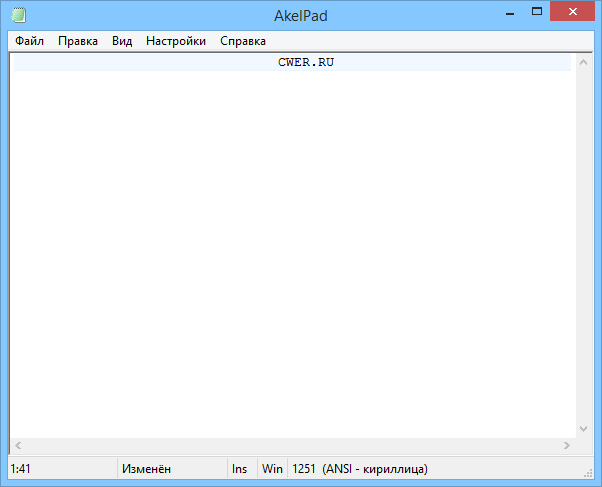The width and height of the screenshot is (602, 487).
Task: Place the cursor in the CWER.RU text
Action: click(306, 62)
